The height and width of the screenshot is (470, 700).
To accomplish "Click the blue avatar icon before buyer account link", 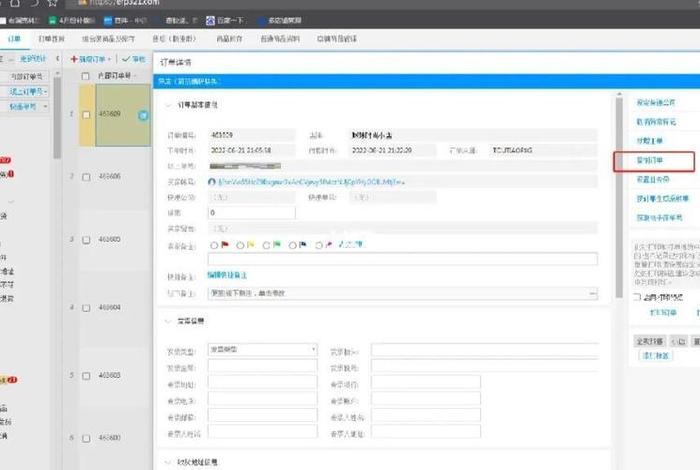I will [x=212, y=182].
